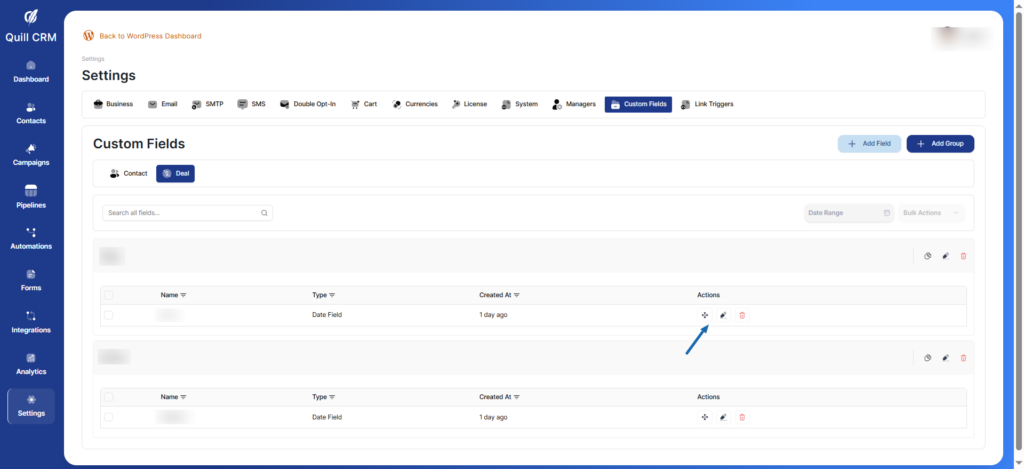Open the Date Range picker field
1024x469 pixels.
[x=848, y=213]
